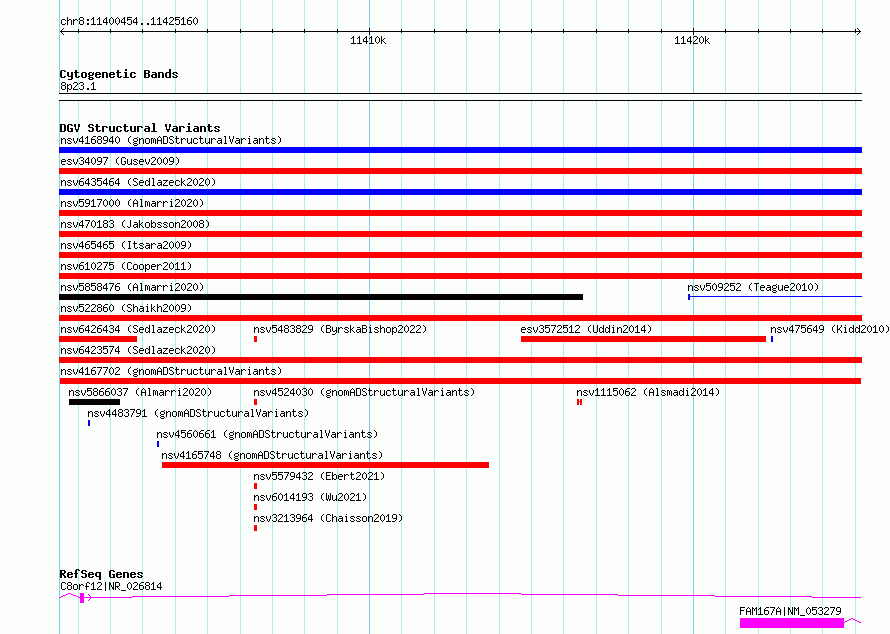The width and height of the screenshot is (890, 634).
Task: Select nsv522860 (Shaikh2009) label
Action: tap(126, 308)
